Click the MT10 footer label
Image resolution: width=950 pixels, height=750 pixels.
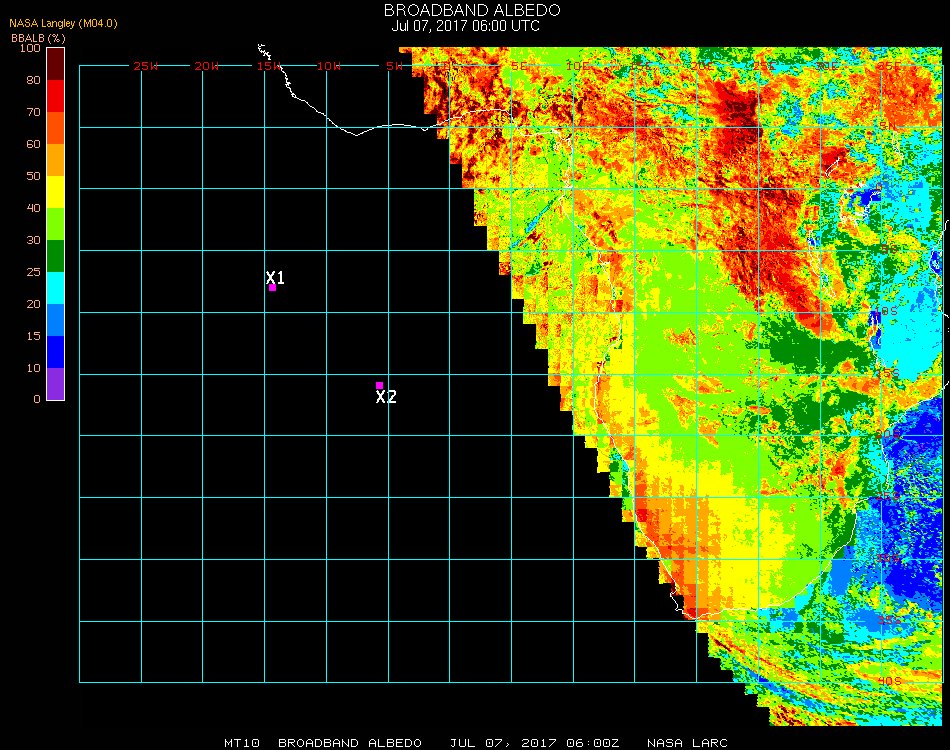242,743
